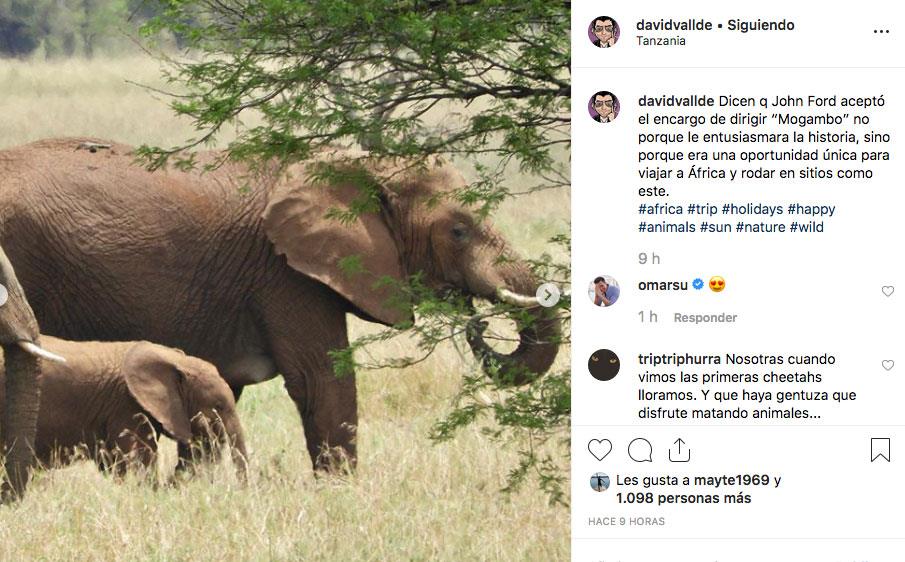Click the share arrow icon
This screenshot has height=562, width=905.
pyautogui.click(x=680, y=450)
